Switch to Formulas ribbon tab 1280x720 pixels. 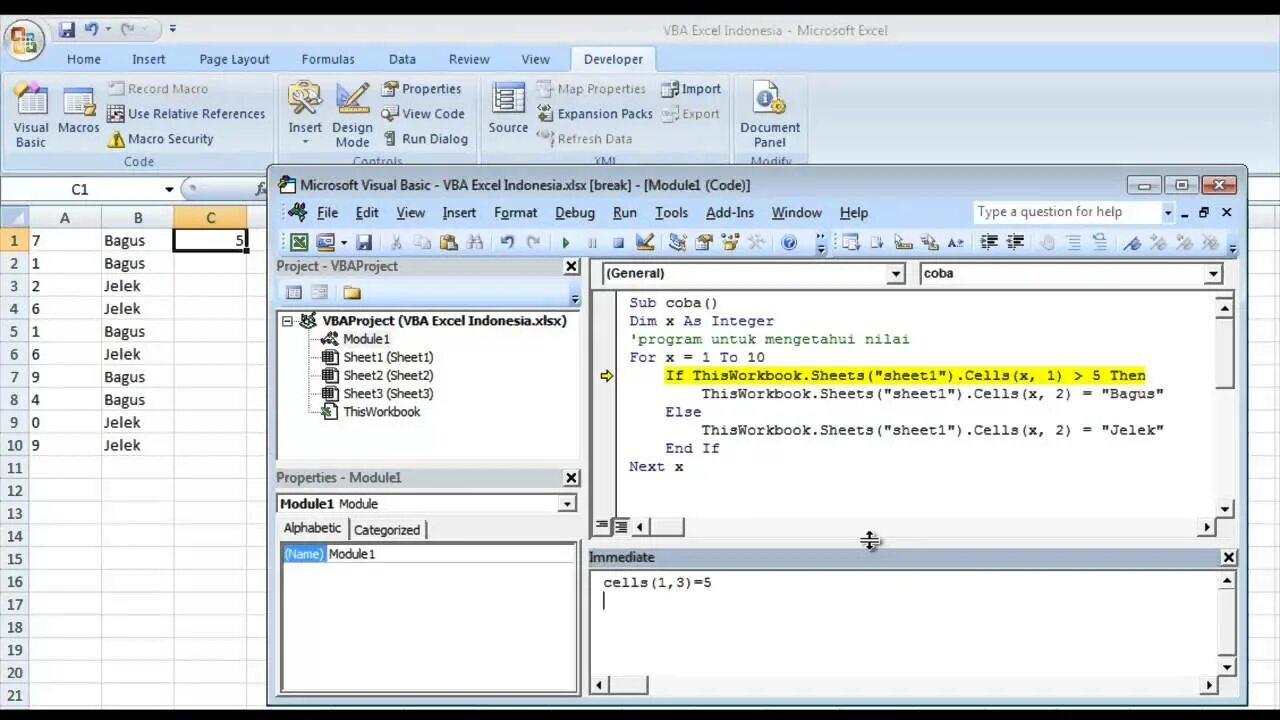tap(328, 59)
